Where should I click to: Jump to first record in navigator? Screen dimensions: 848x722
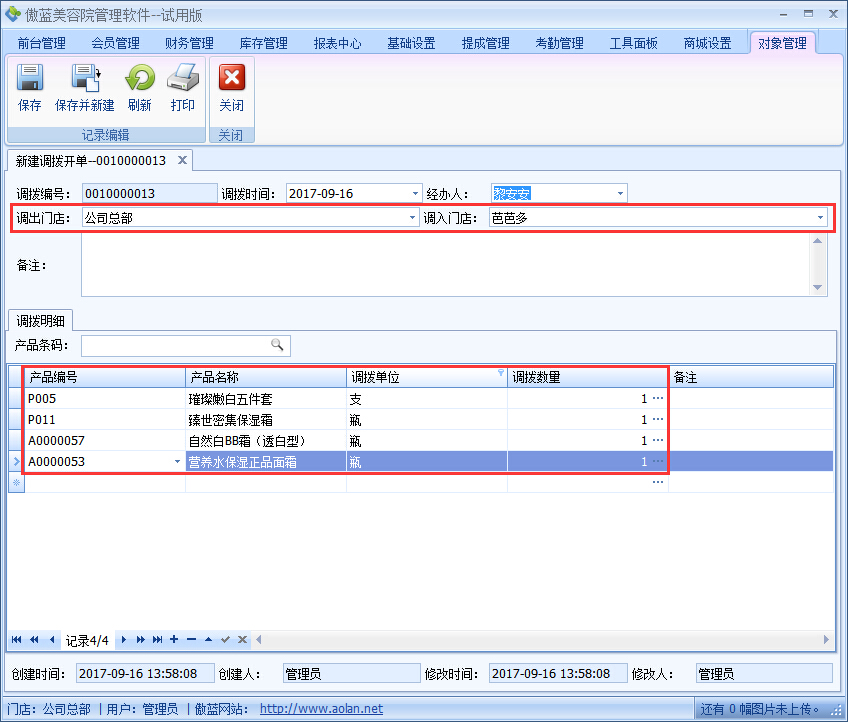point(17,640)
